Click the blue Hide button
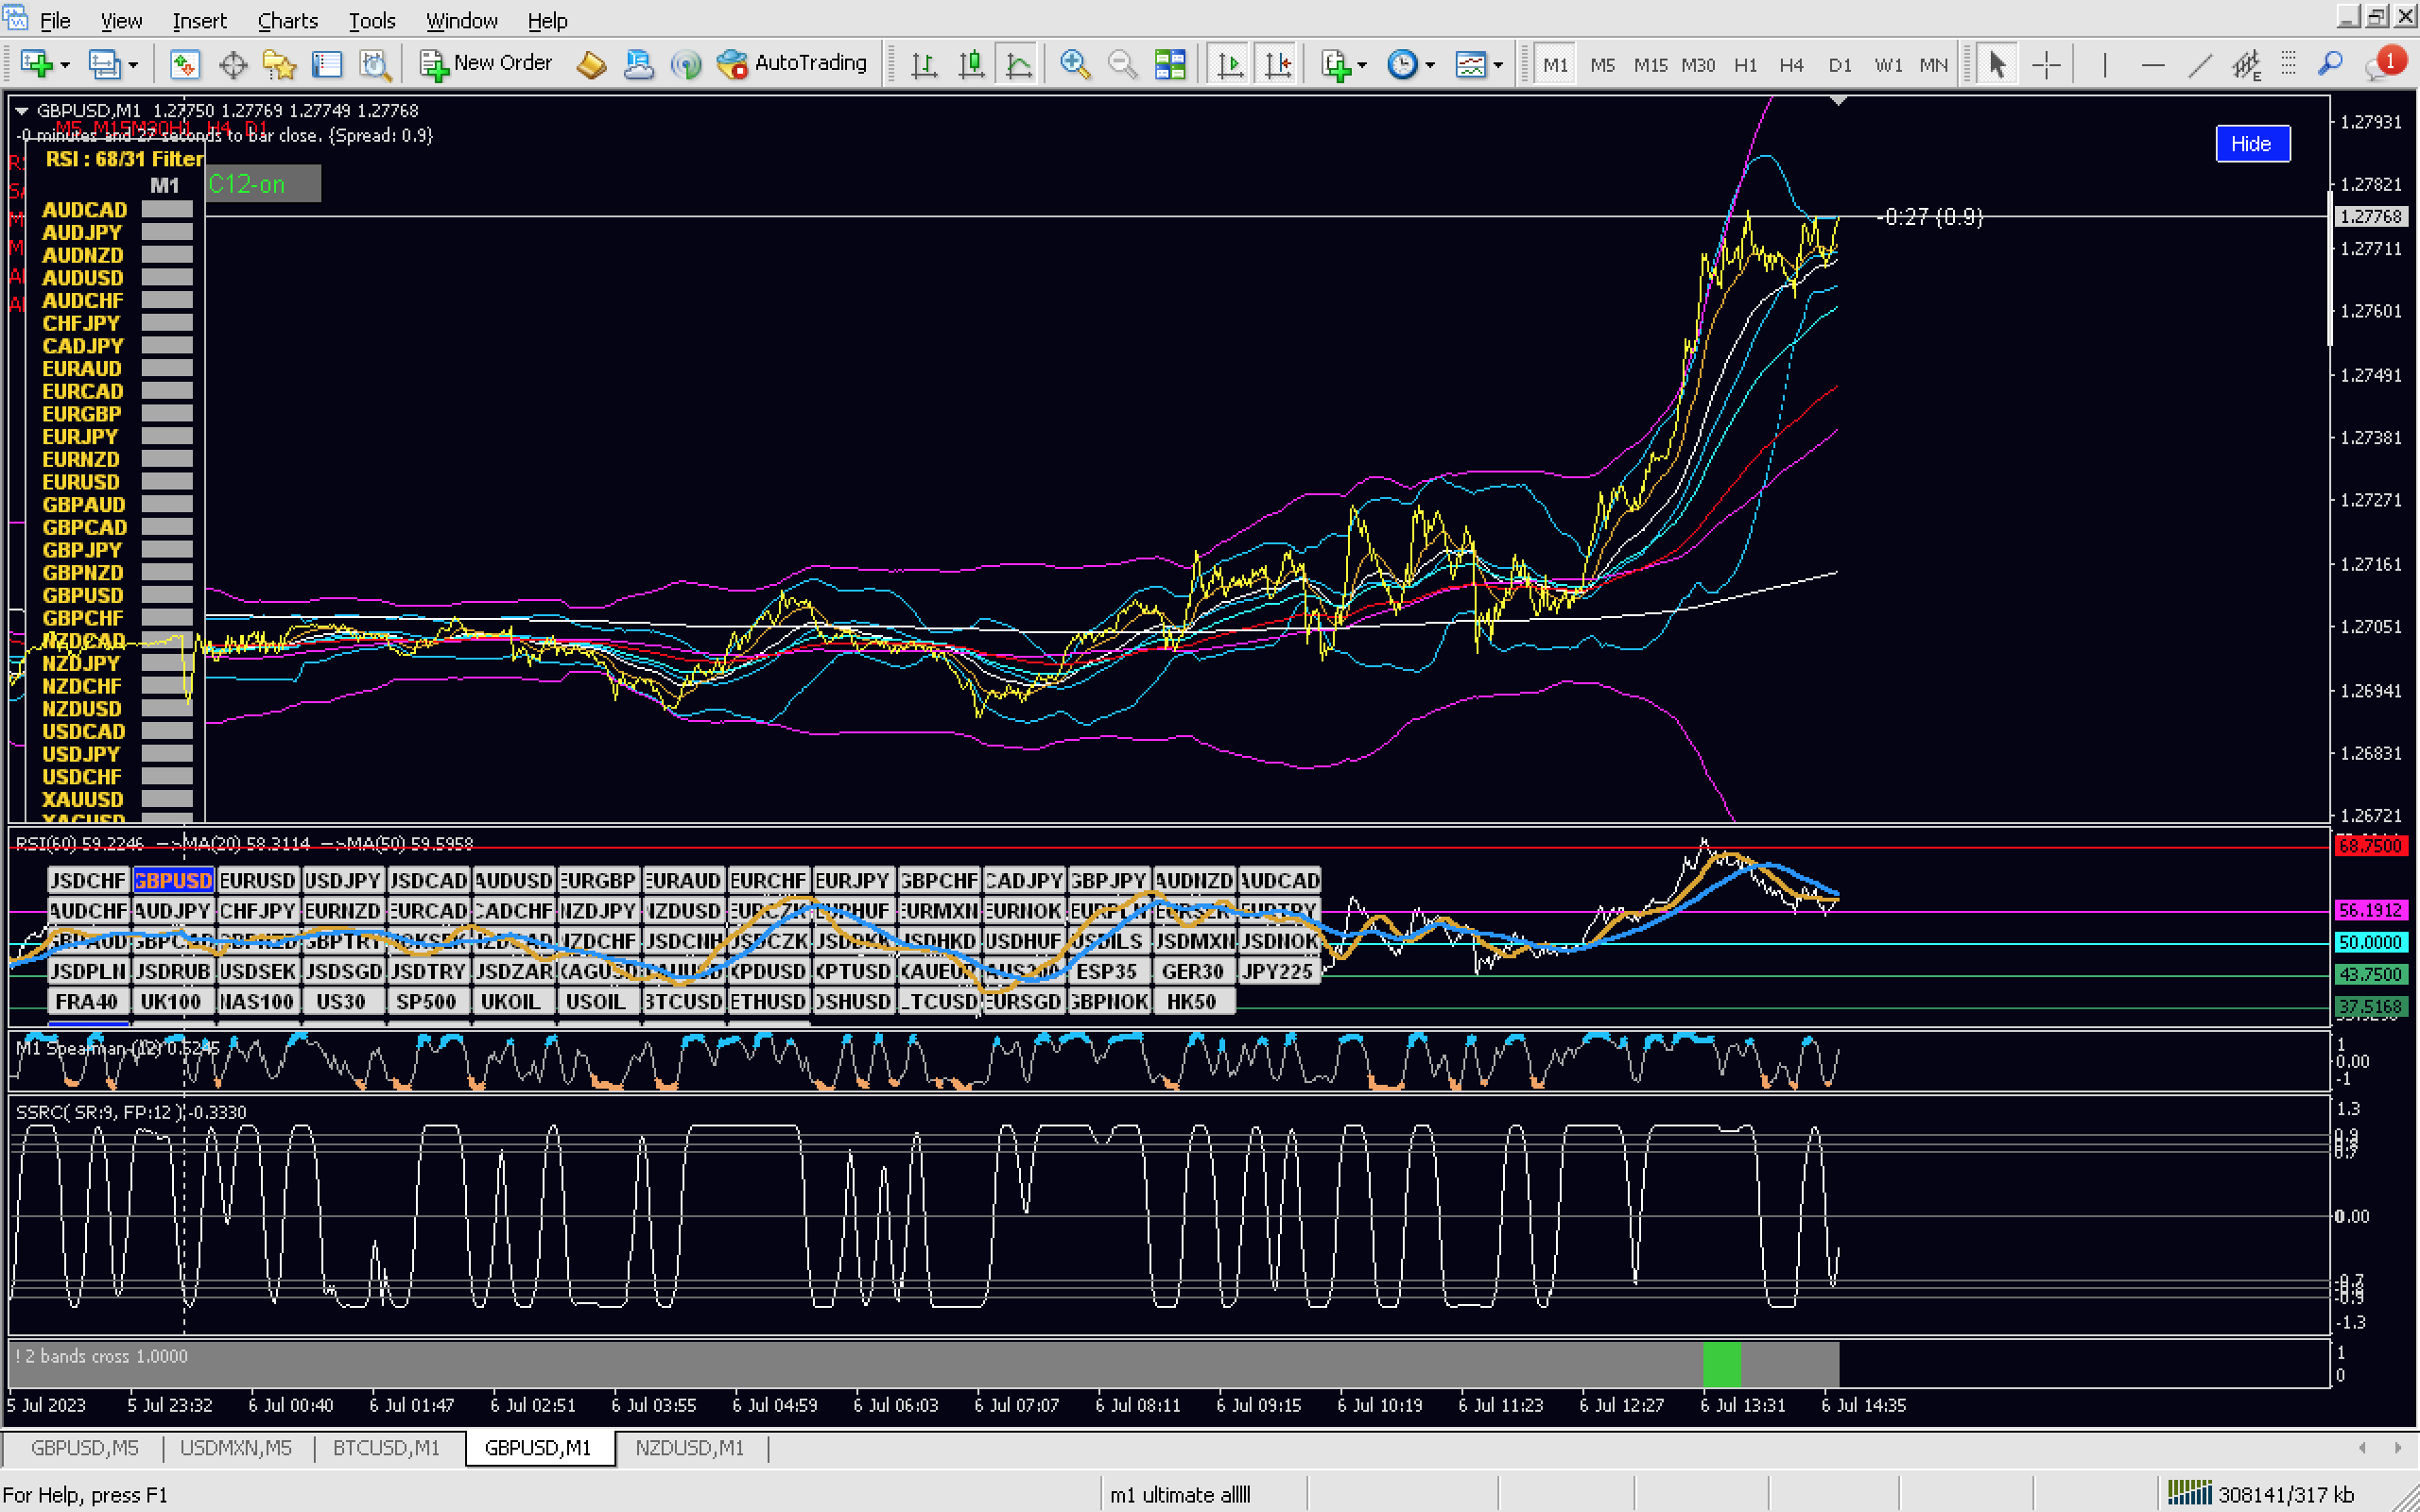This screenshot has width=2420, height=1512. [x=2251, y=144]
